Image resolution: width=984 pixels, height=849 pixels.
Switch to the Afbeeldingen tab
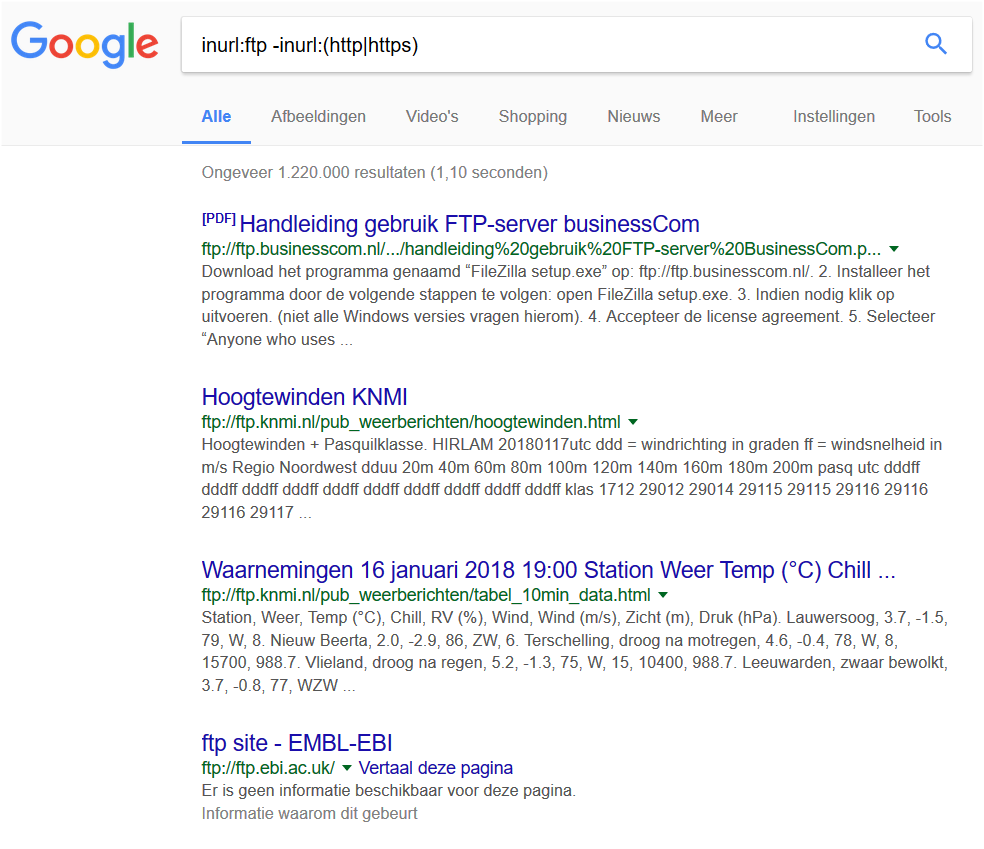tap(318, 116)
